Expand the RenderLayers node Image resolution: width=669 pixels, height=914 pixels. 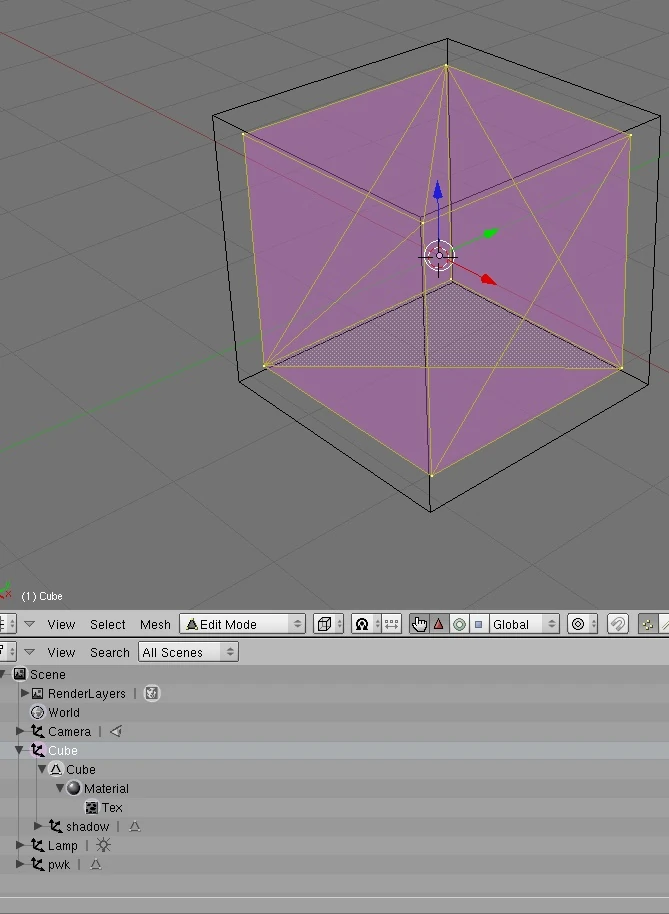pos(24,693)
